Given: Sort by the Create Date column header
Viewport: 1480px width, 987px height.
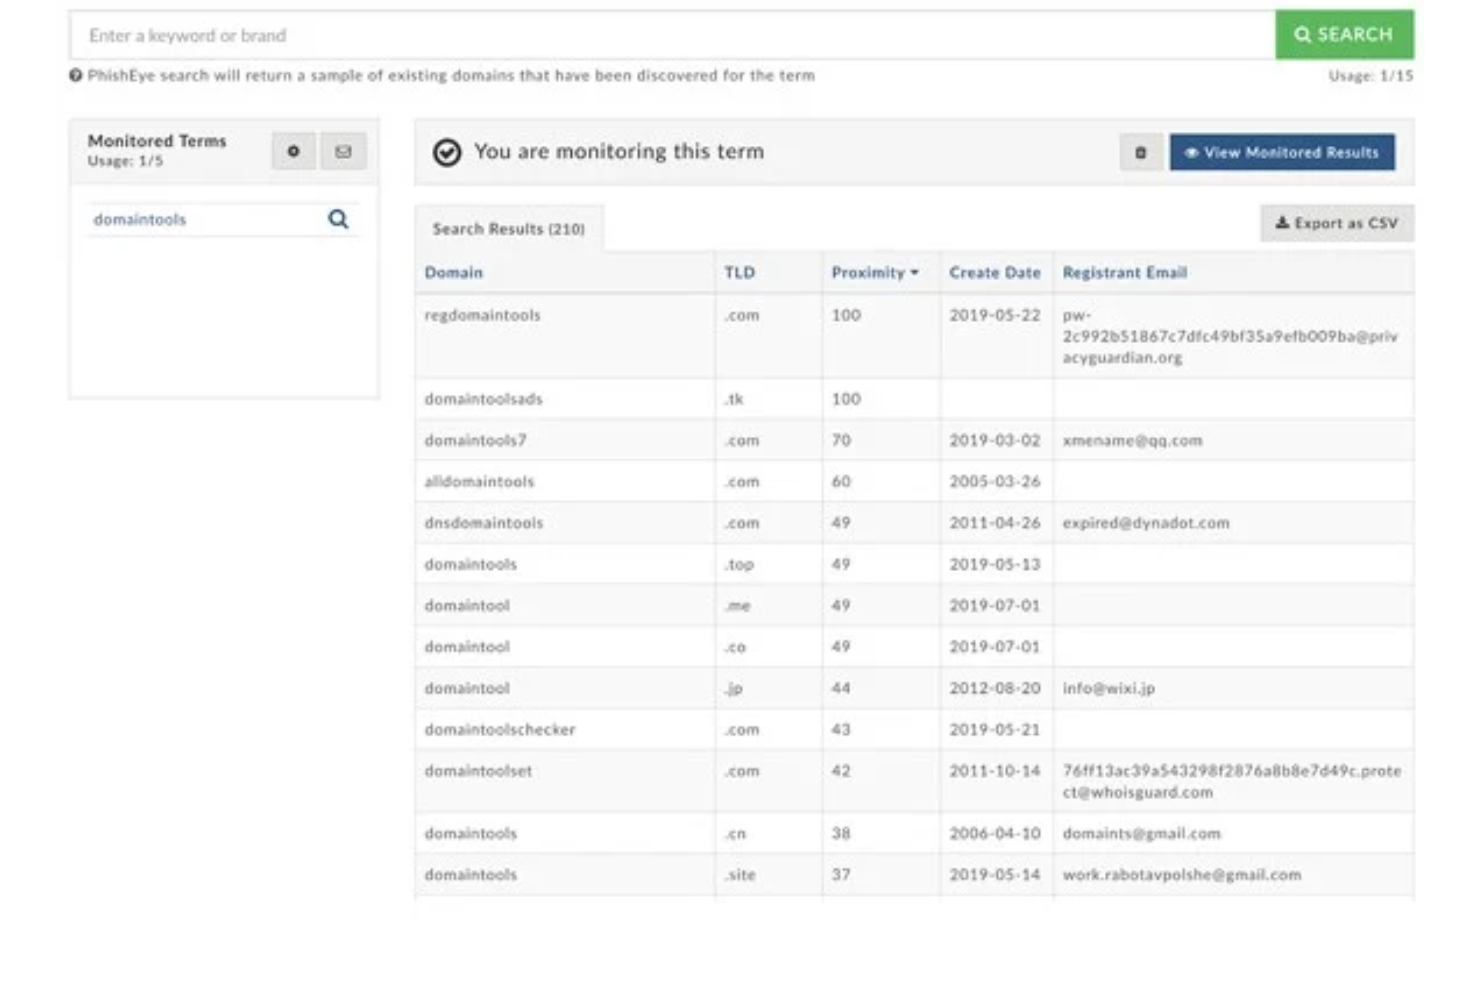Looking at the screenshot, I should [995, 272].
